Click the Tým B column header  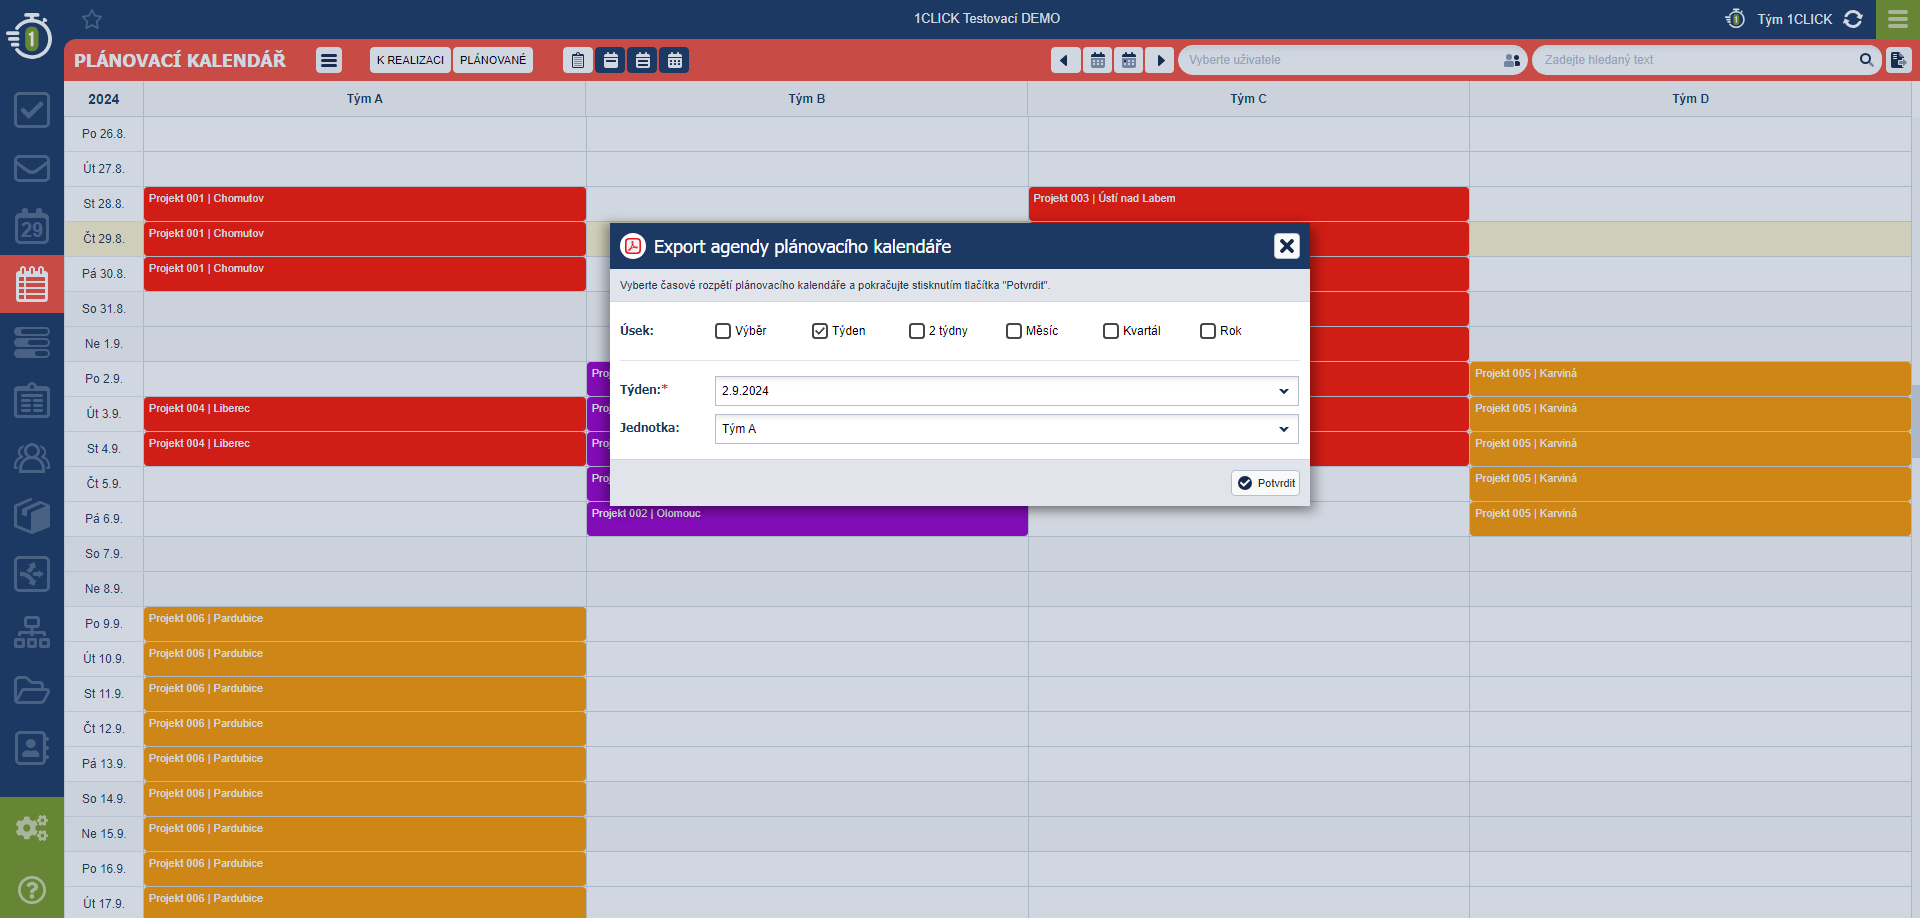[x=807, y=99]
